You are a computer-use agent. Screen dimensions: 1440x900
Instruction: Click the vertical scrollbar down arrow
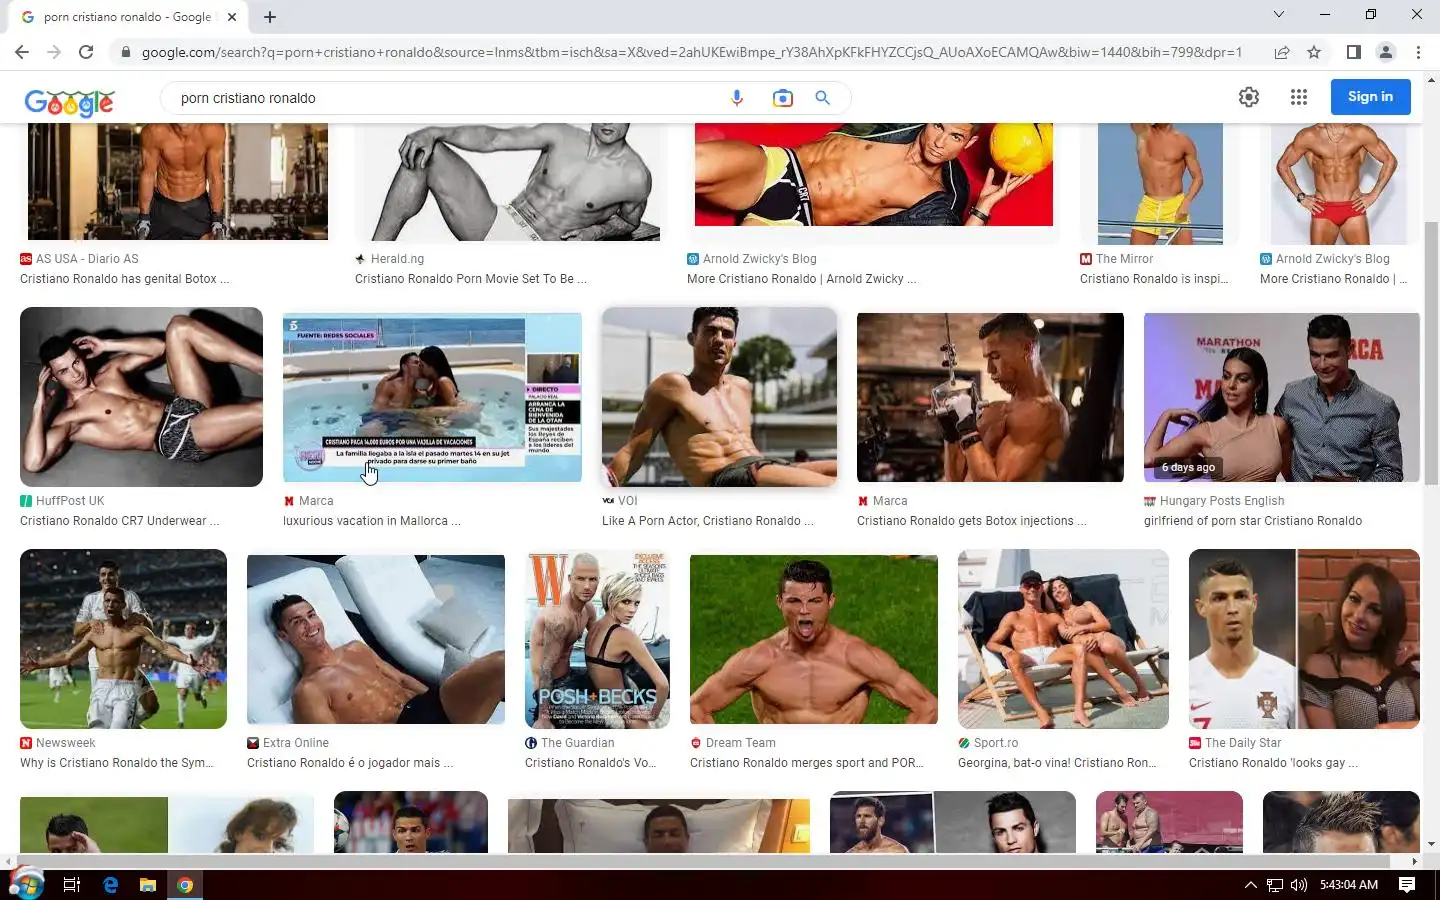pos(1432,844)
